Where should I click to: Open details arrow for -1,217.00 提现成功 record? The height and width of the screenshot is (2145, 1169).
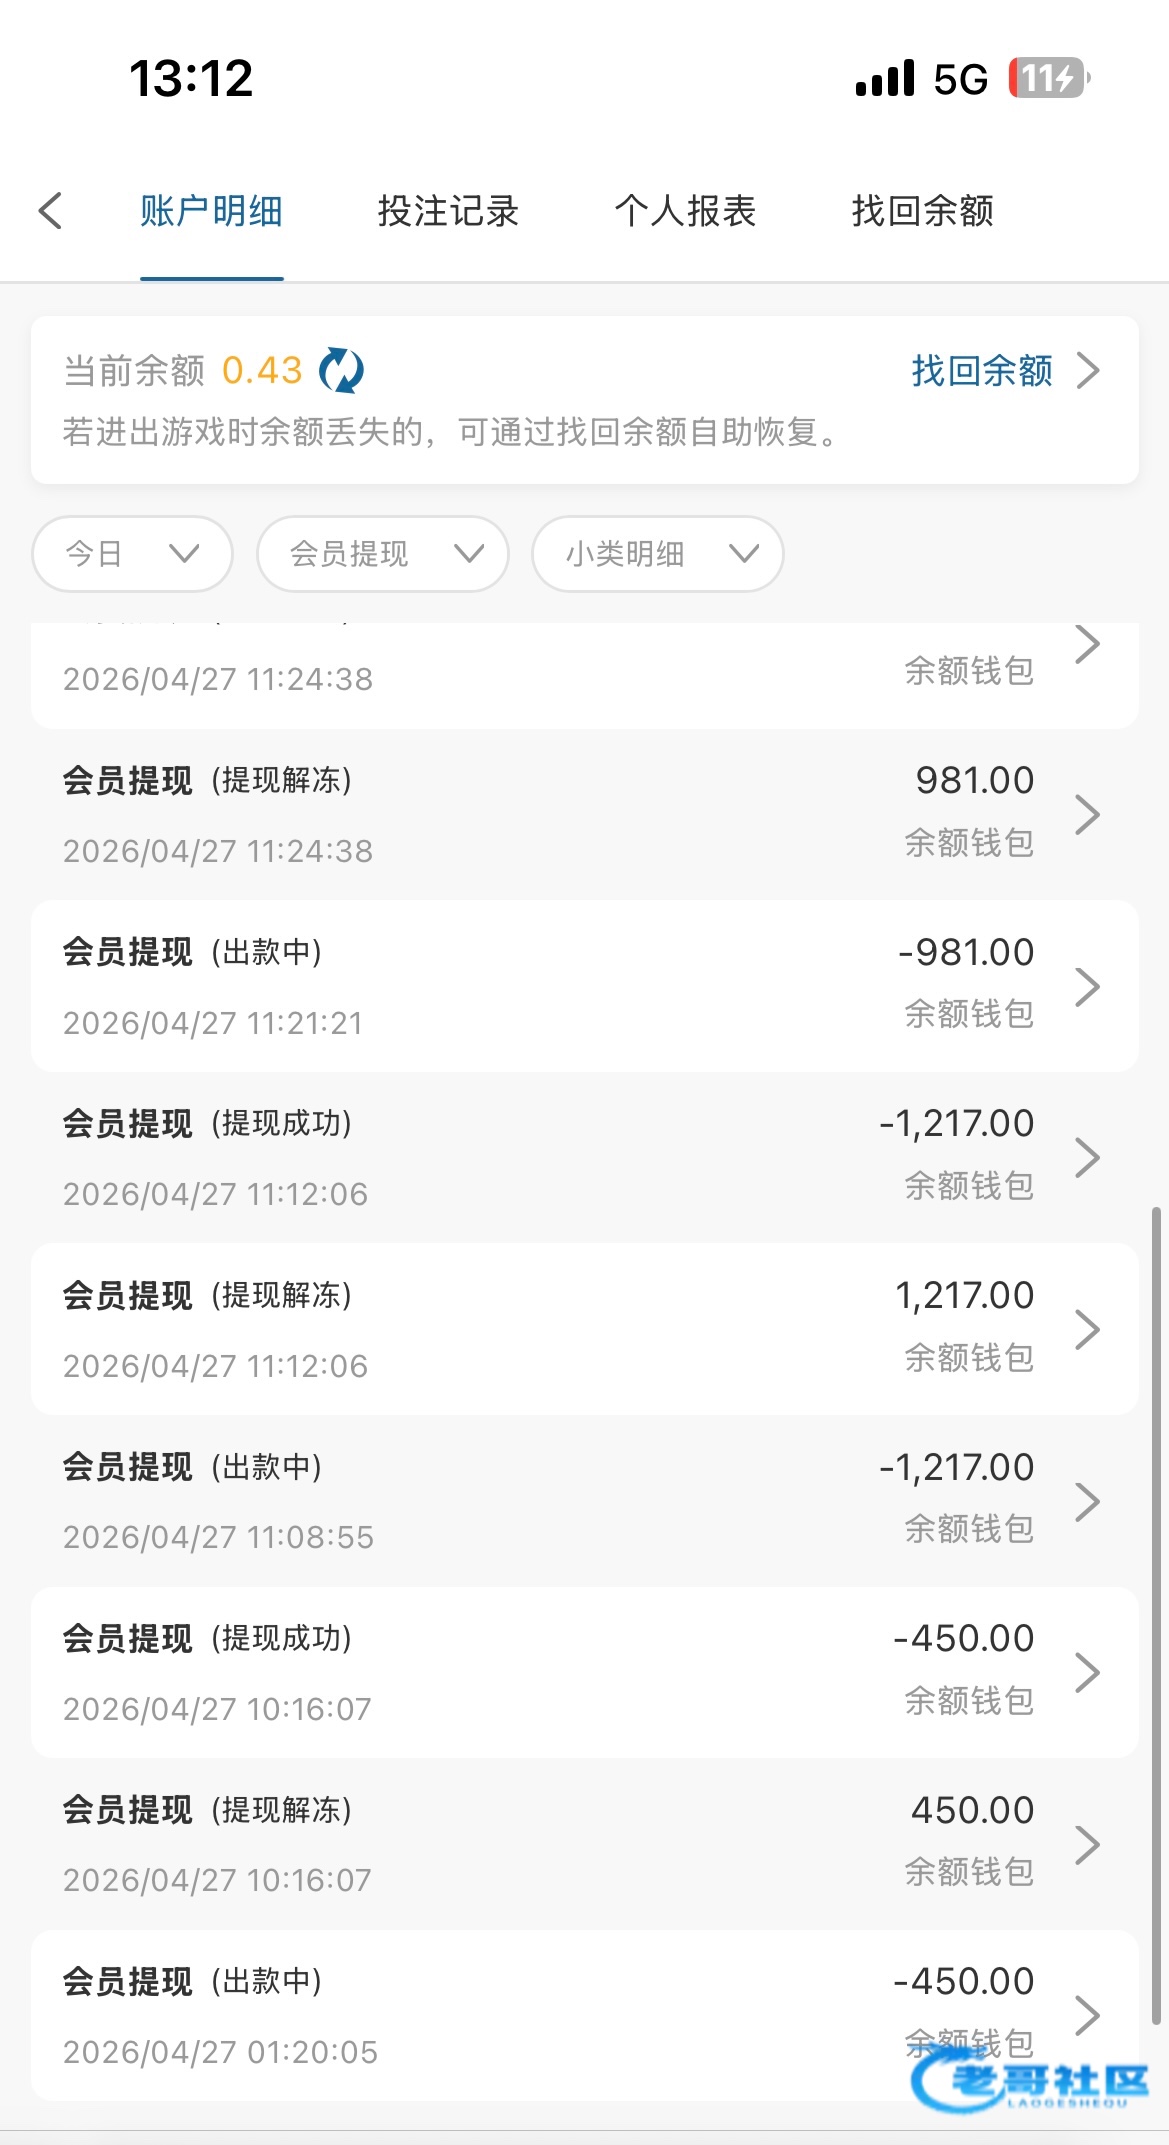tap(1088, 1157)
